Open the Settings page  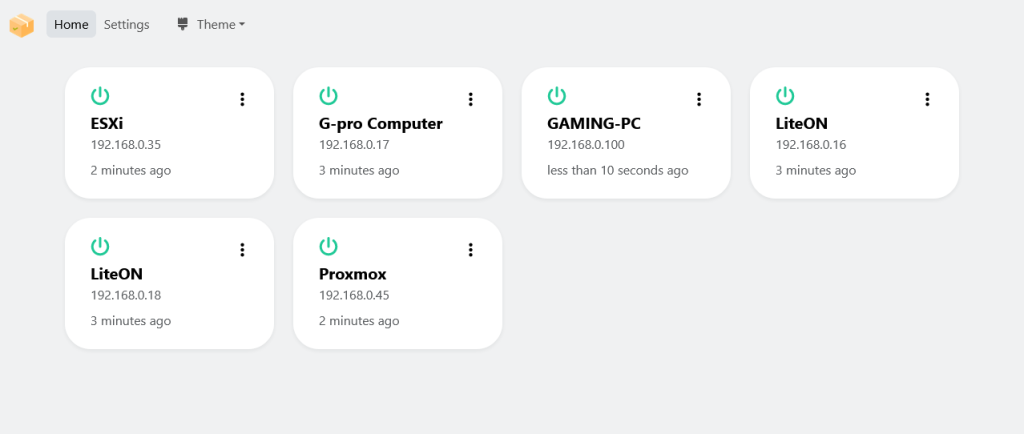point(127,25)
